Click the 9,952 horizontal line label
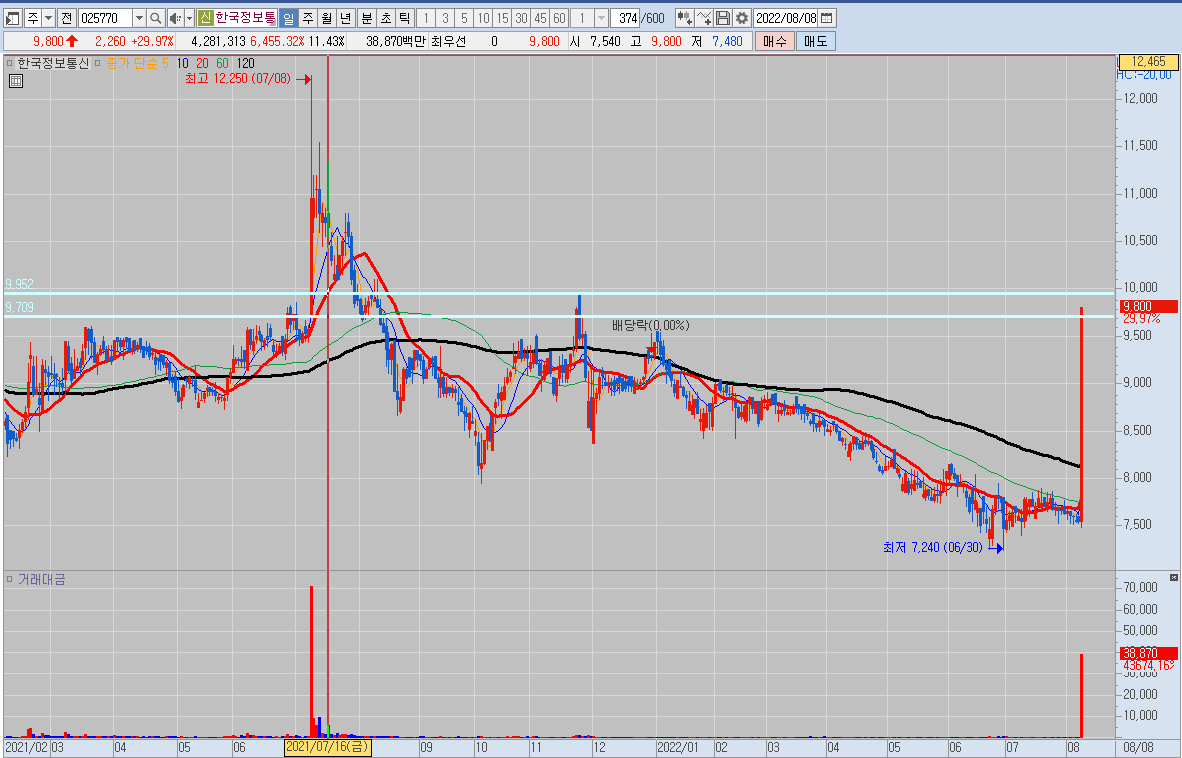The width and height of the screenshot is (1182, 758). coord(20,284)
